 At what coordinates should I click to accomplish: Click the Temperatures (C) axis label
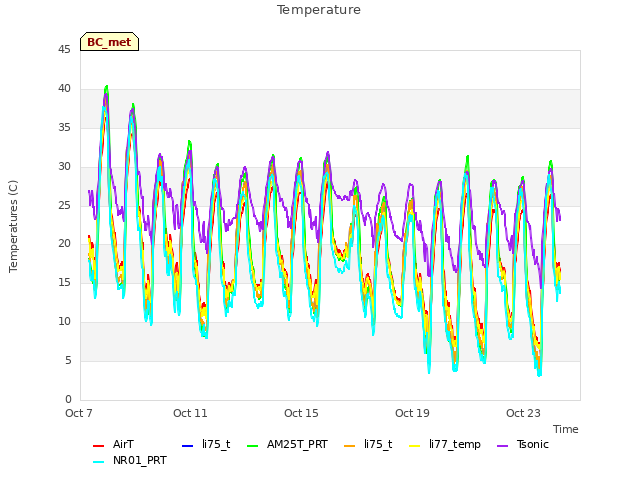point(13,226)
